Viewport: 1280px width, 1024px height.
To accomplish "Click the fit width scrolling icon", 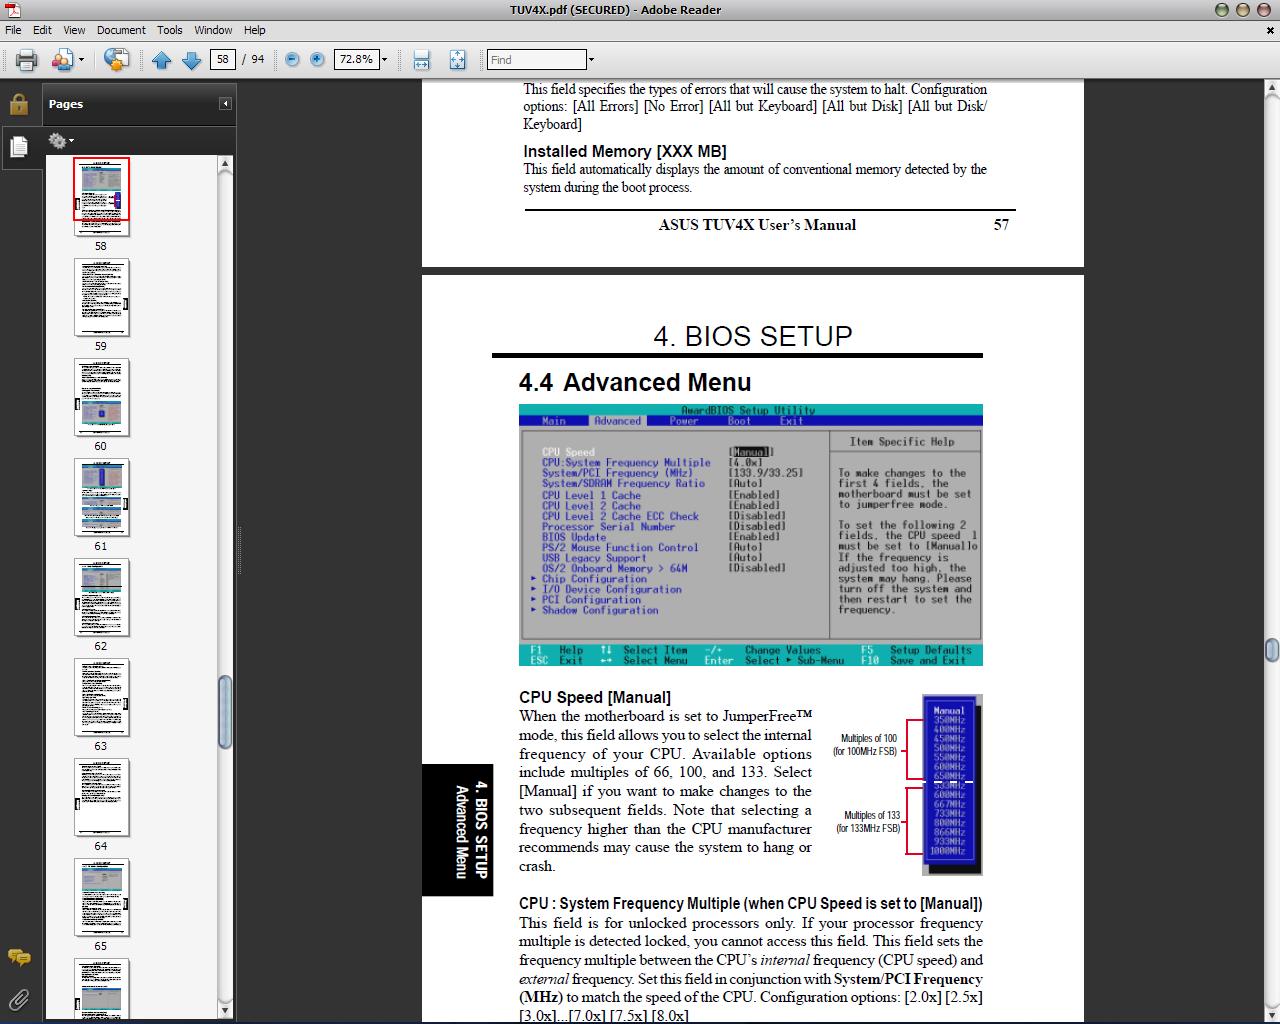I will [x=422, y=60].
